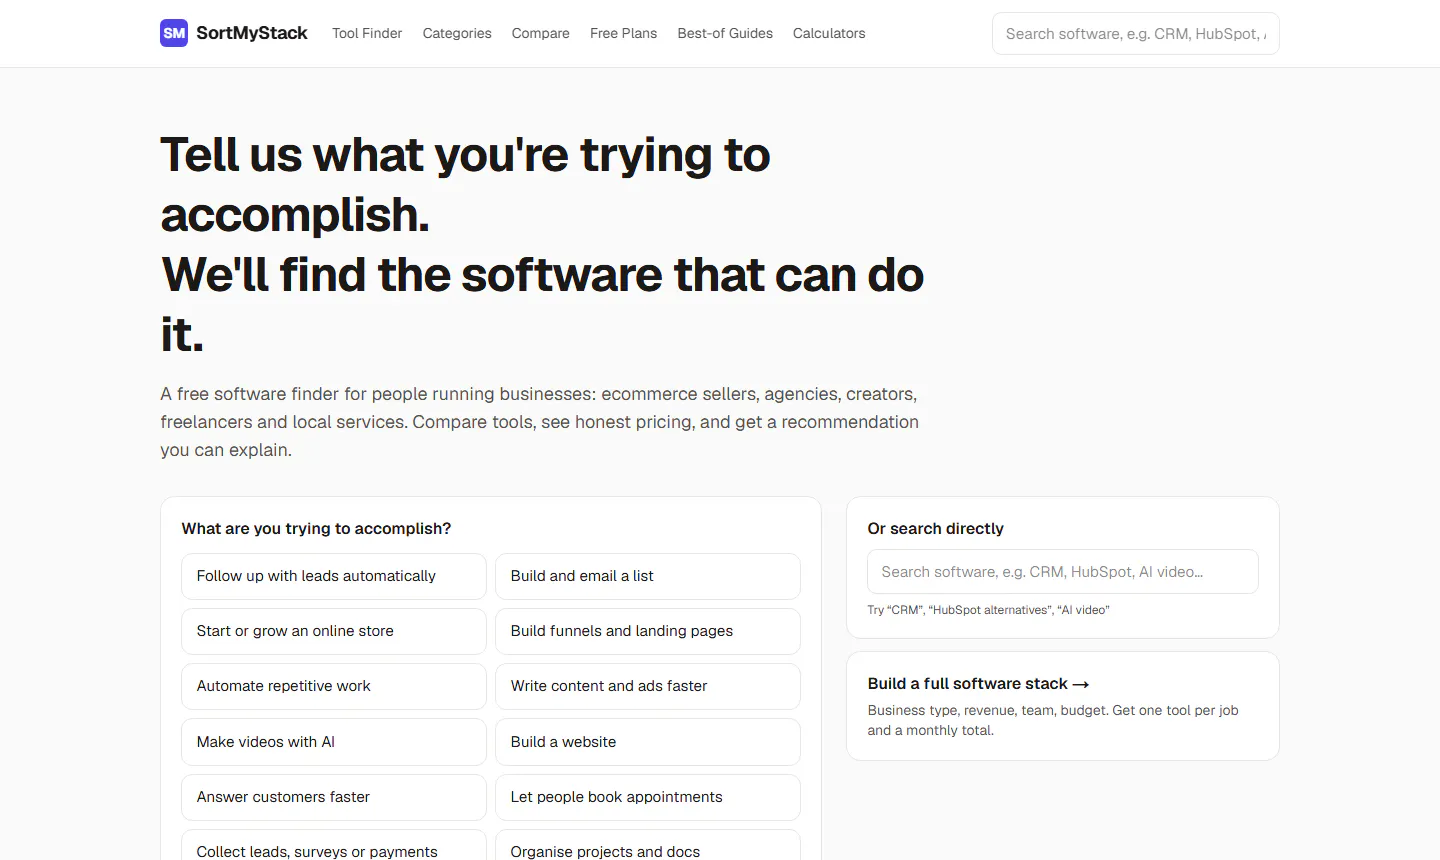The height and width of the screenshot is (860, 1440).
Task: Click the SM logo icon
Action: pyautogui.click(x=174, y=33)
